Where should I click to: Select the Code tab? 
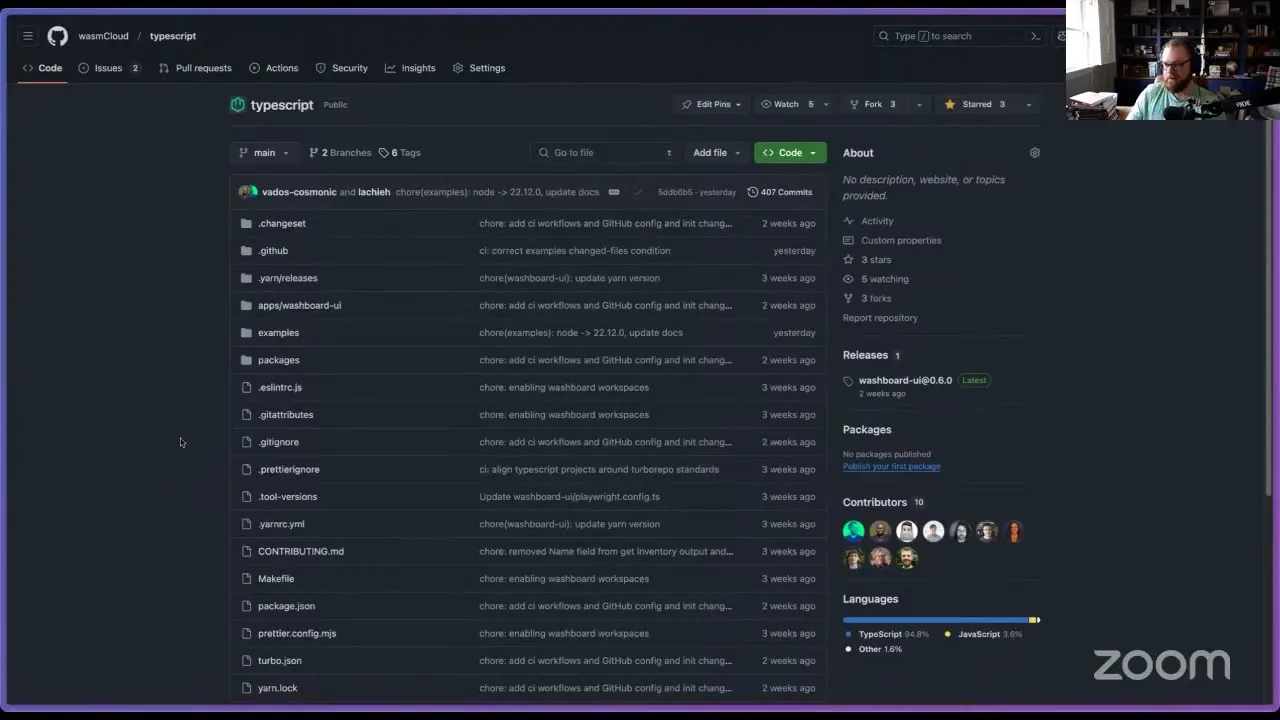pyautogui.click(x=43, y=68)
